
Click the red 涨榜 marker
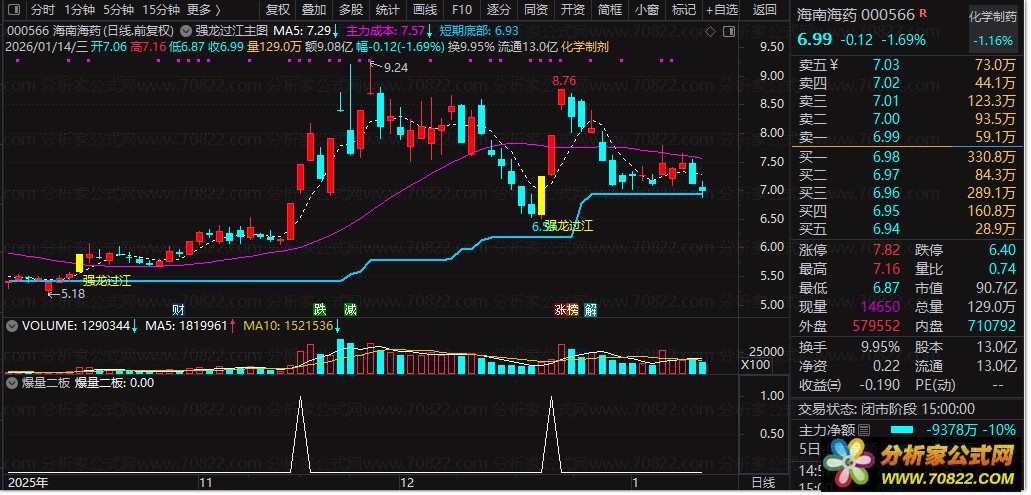(565, 309)
